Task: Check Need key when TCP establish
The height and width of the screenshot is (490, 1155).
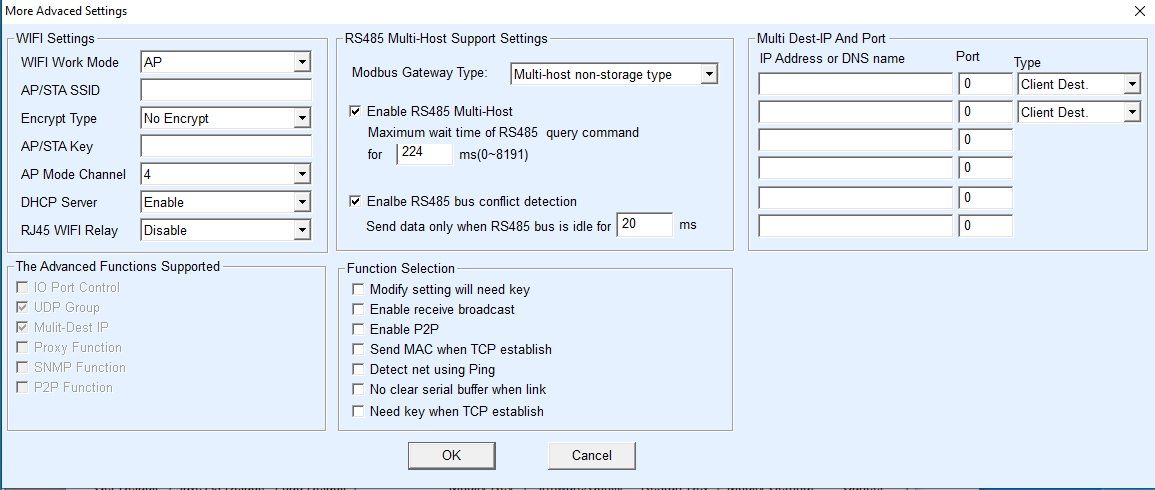Action: (x=358, y=411)
